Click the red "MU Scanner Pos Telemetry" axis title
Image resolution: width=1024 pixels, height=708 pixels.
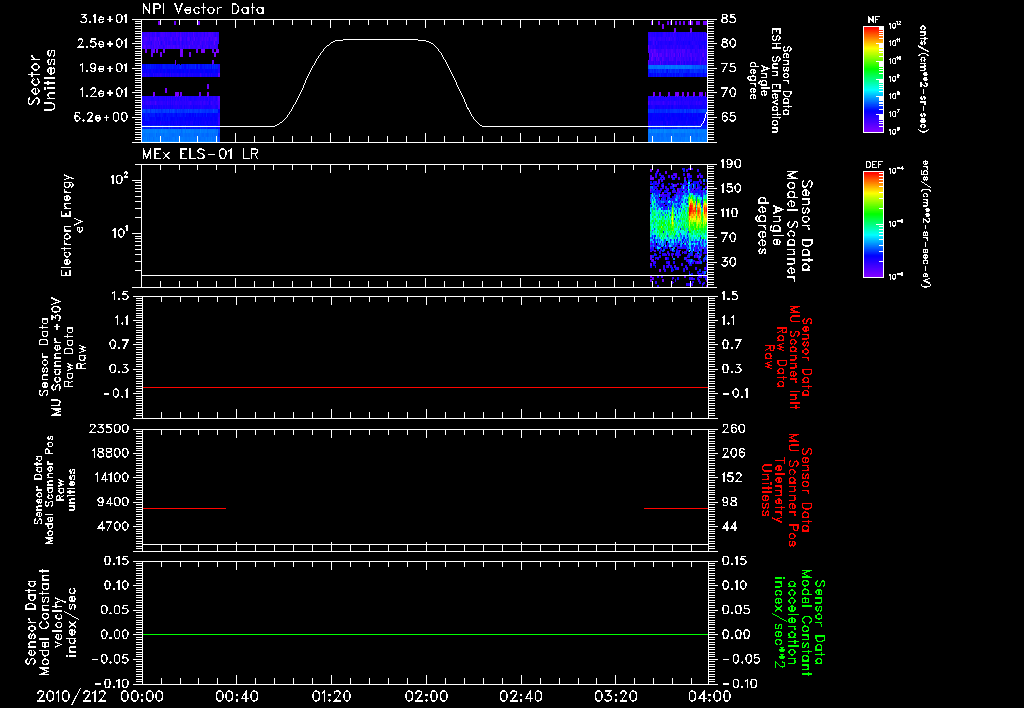coord(786,490)
